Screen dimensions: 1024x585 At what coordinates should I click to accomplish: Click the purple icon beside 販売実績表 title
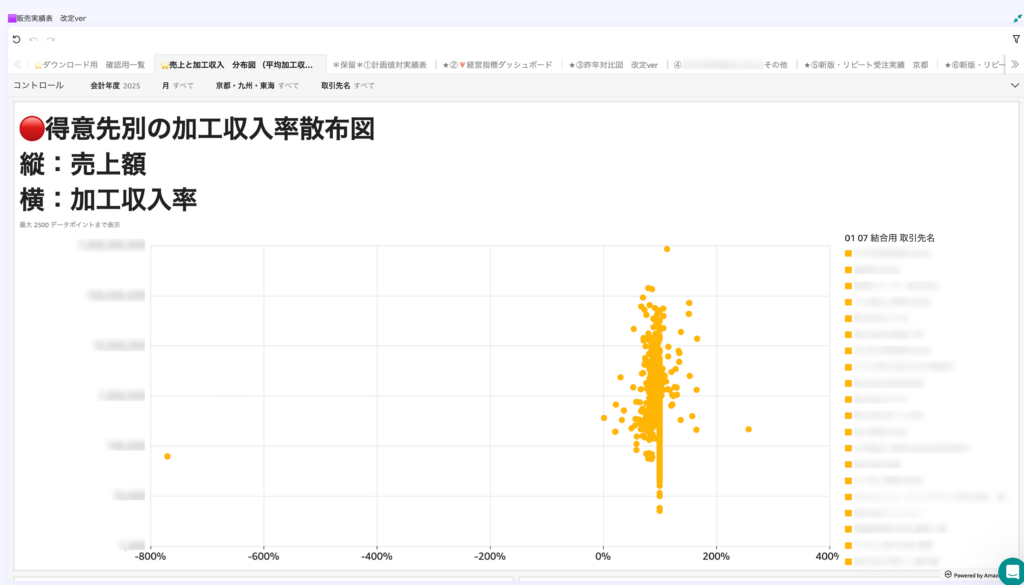(x=12, y=18)
